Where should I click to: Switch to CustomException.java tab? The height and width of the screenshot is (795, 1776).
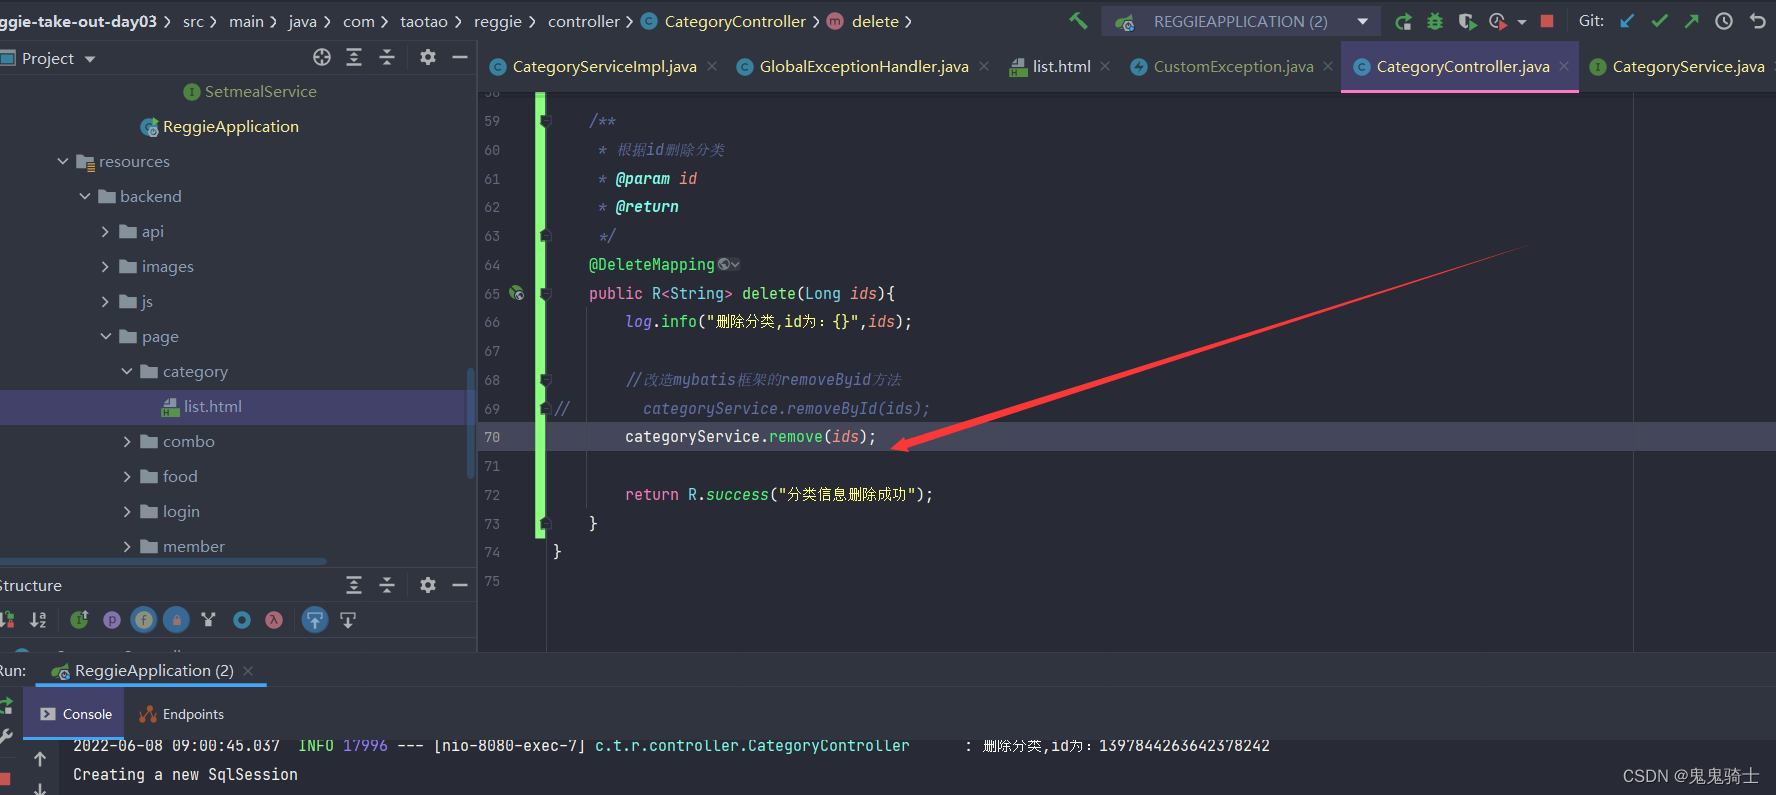coord(1233,66)
